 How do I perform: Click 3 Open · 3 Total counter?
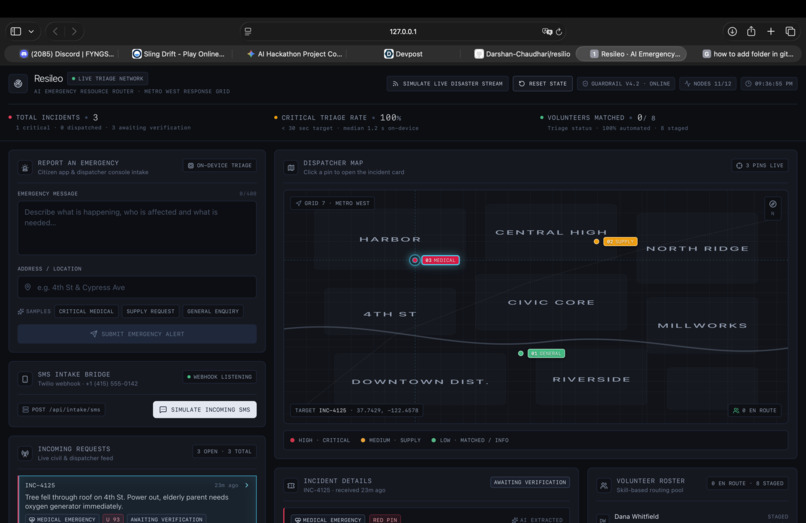[x=224, y=452]
